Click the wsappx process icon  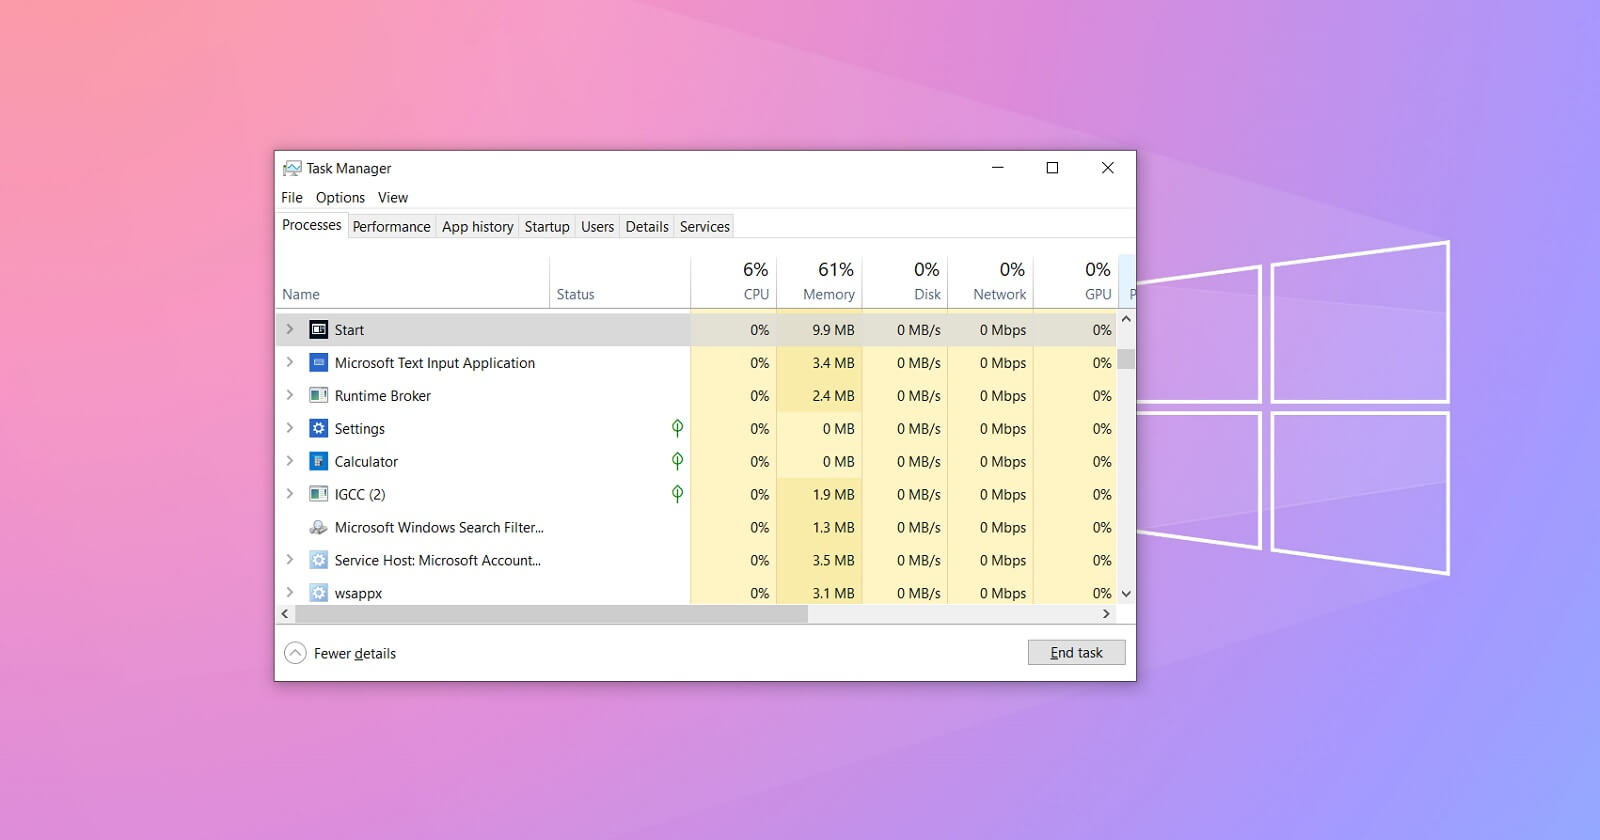tap(318, 592)
